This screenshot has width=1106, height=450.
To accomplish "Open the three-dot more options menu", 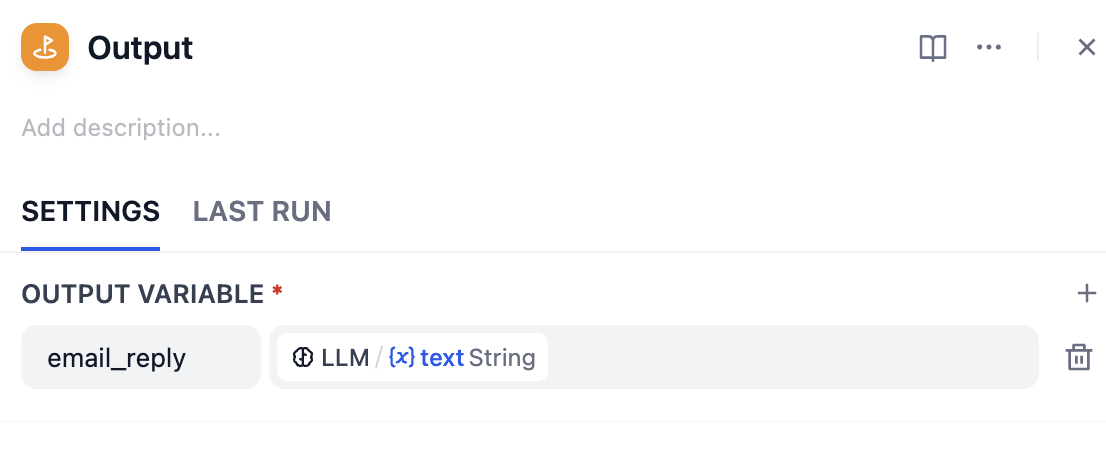I will click(989, 48).
